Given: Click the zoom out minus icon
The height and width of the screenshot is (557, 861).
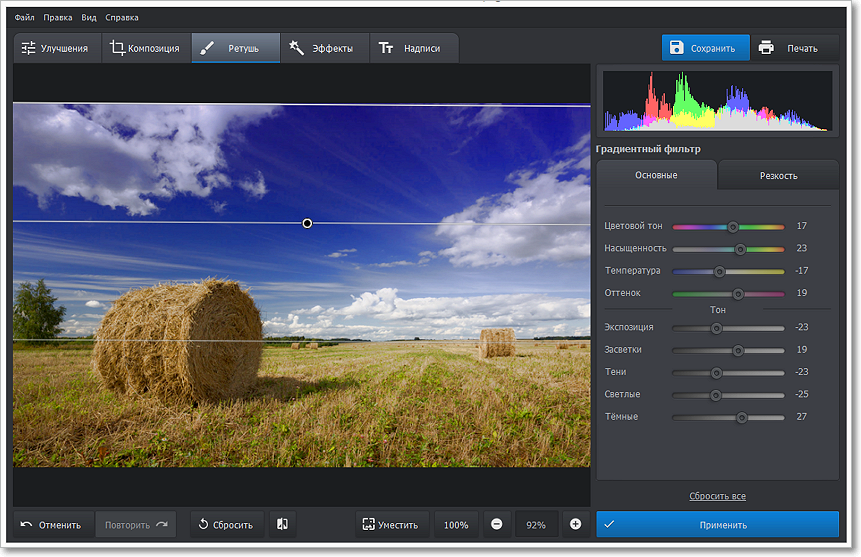Looking at the screenshot, I should [497, 524].
